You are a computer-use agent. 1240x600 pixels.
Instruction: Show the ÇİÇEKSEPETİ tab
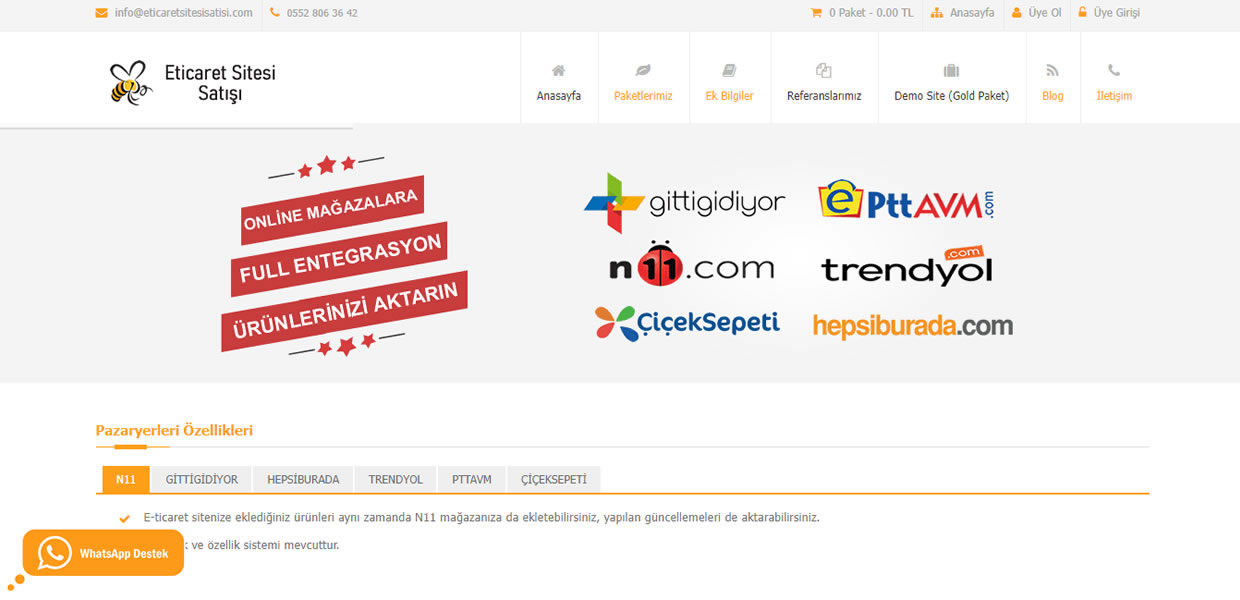click(554, 479)
